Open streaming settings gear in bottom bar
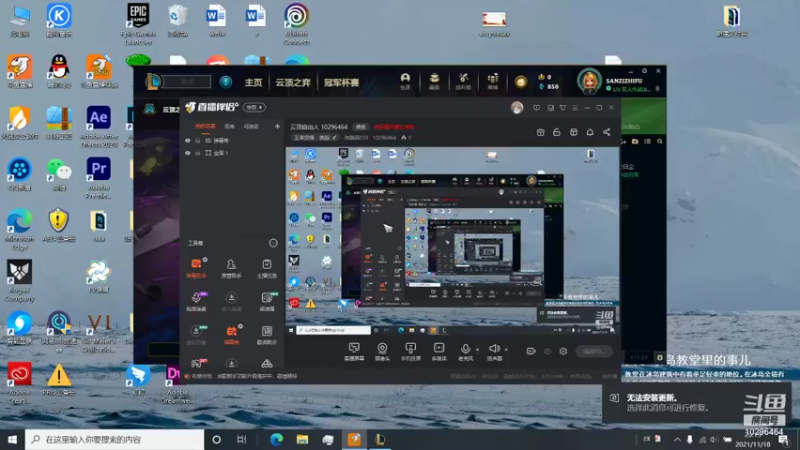 (x=563, y=351)
